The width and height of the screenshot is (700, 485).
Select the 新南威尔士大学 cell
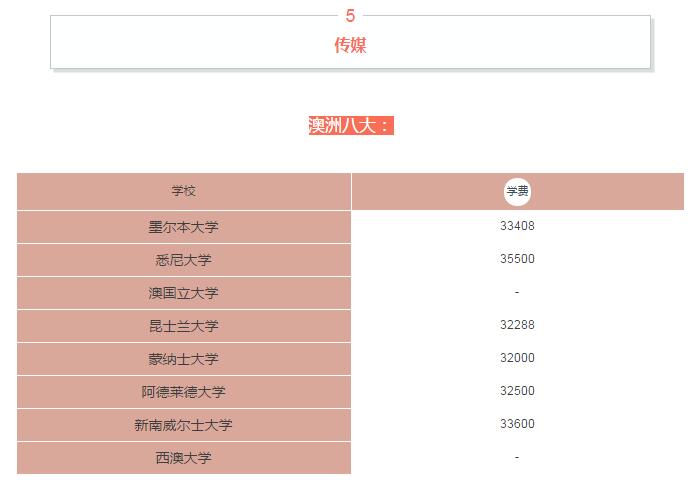click(184, 425)
